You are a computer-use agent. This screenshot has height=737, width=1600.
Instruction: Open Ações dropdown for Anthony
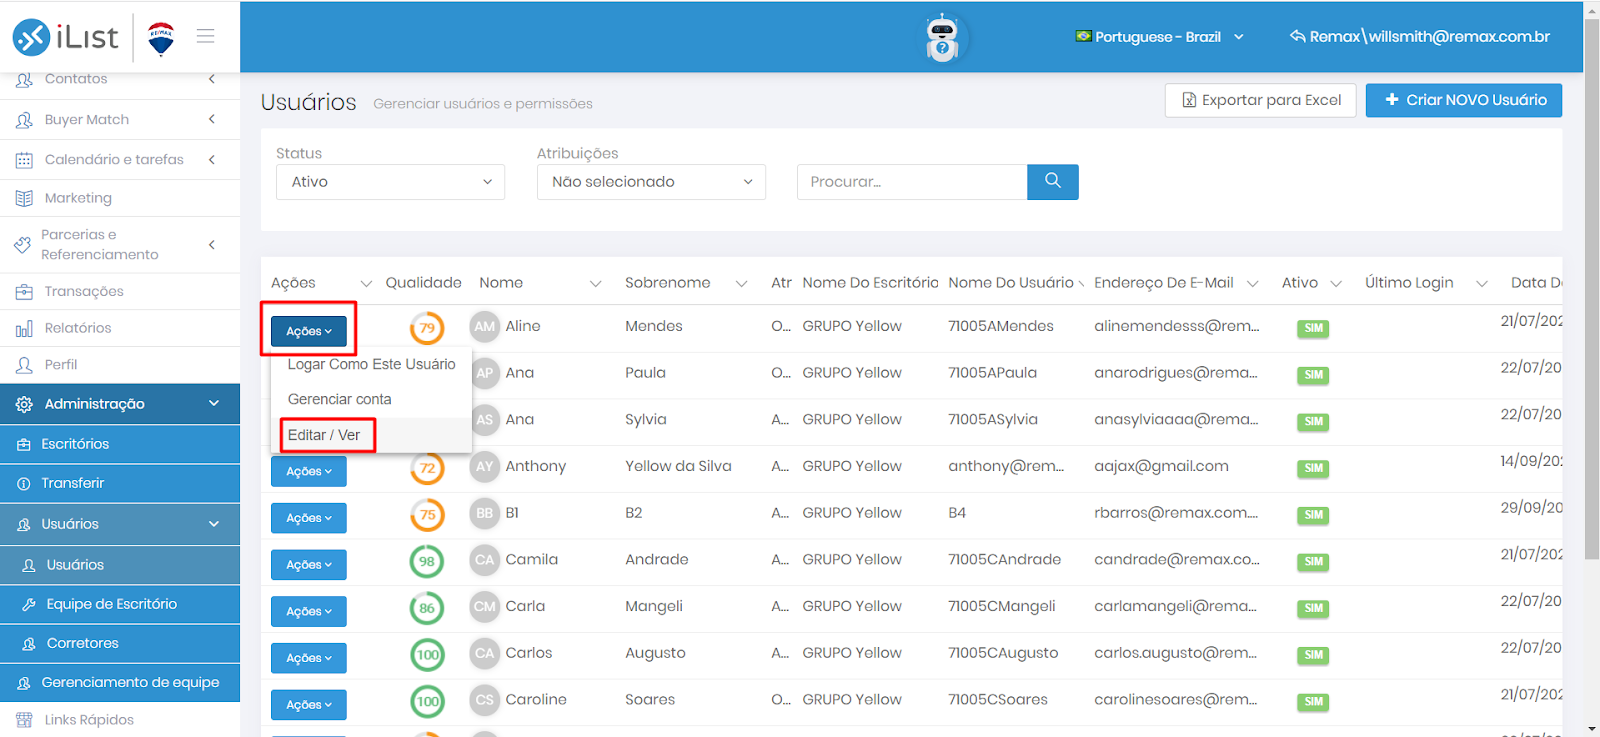[x=309, y=471]
